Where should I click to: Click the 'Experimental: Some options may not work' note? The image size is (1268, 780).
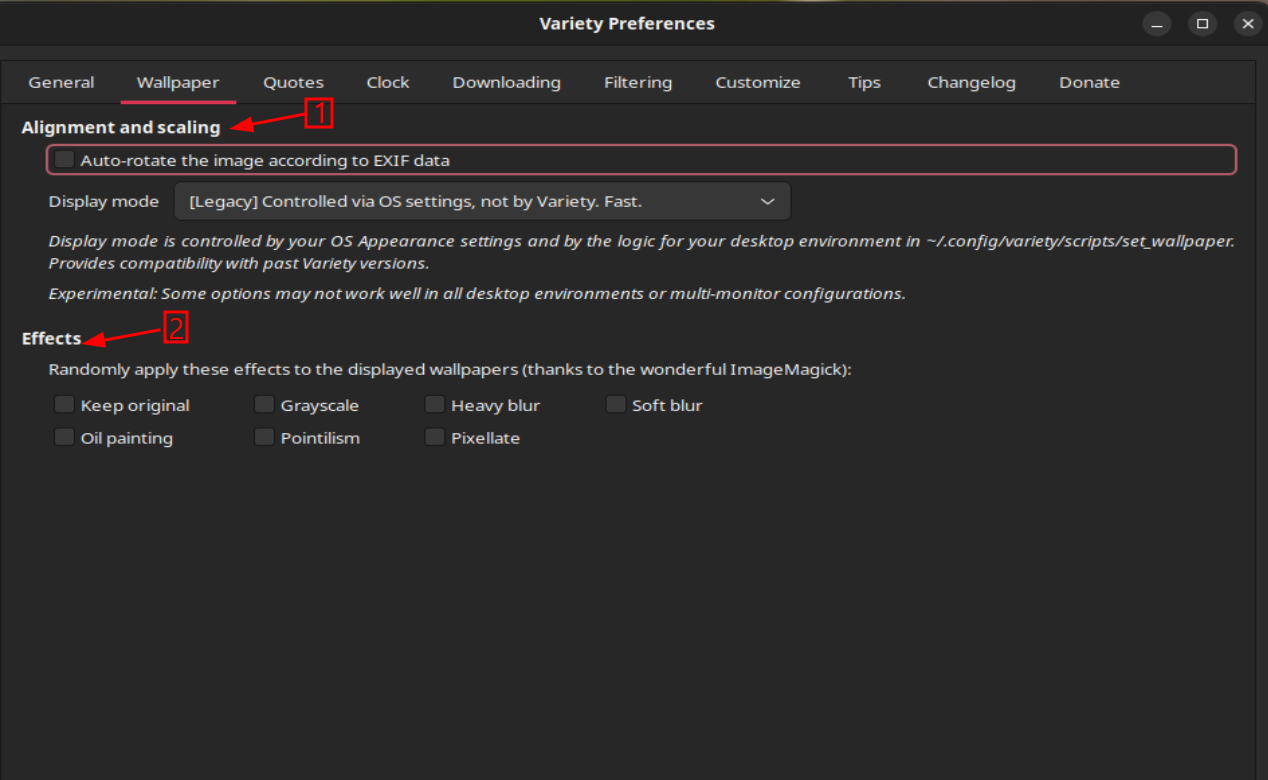click(477, 294)
